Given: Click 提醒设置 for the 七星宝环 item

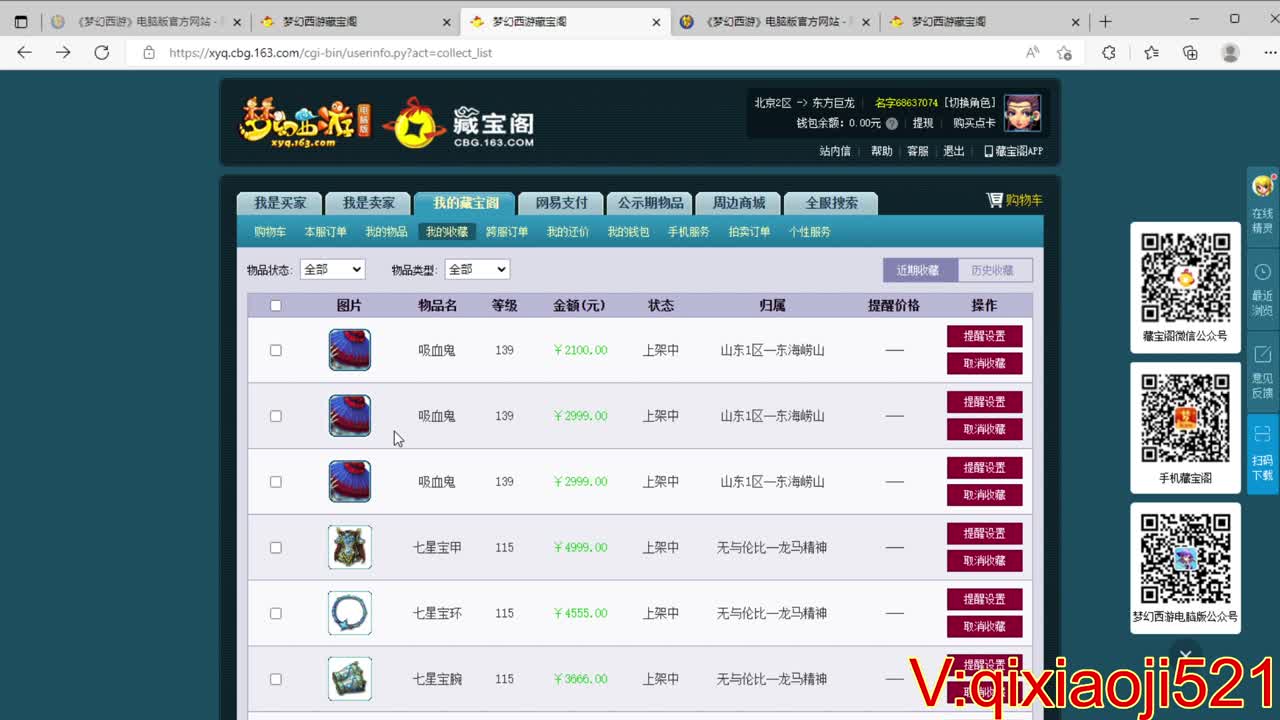Looking at the screenshot, I should pyautogui.click(x=984, y=598).
